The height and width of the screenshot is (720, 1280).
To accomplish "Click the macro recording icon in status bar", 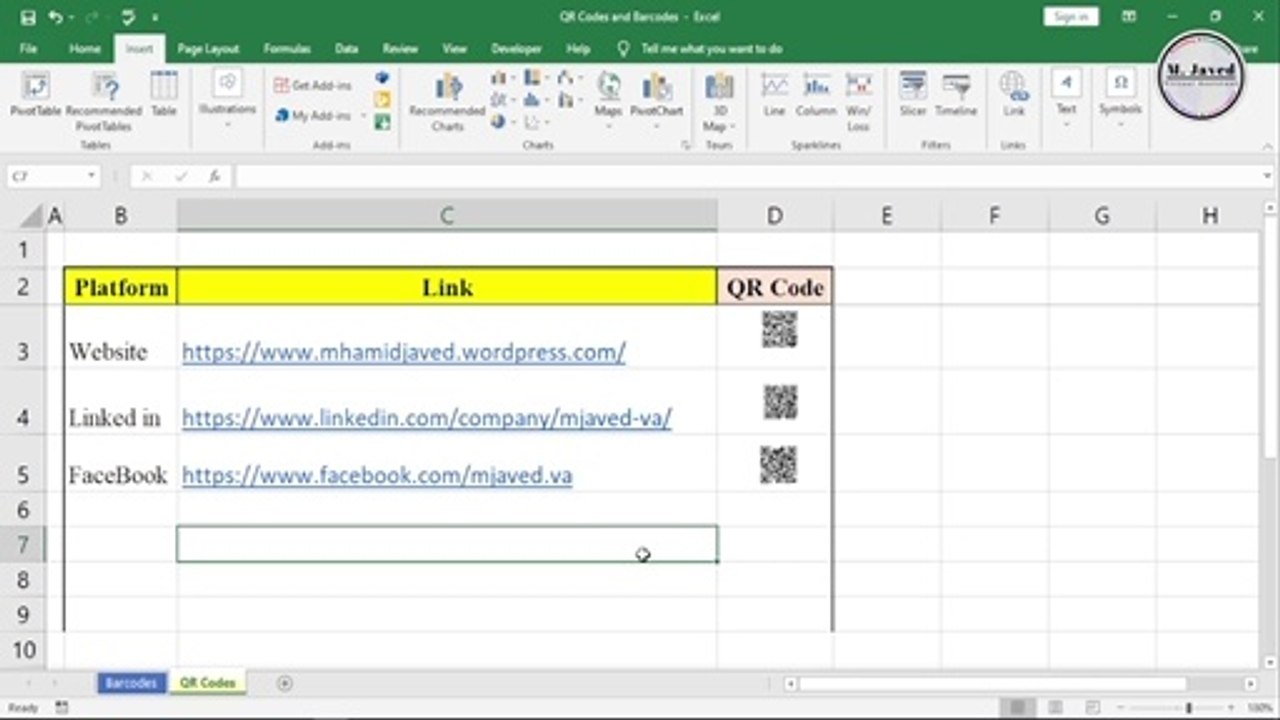I will (x=62, y=707).
